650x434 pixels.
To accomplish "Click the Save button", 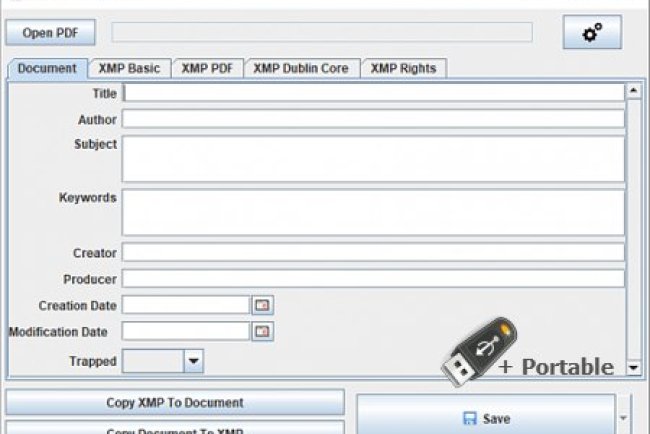I will click(486, 418).
